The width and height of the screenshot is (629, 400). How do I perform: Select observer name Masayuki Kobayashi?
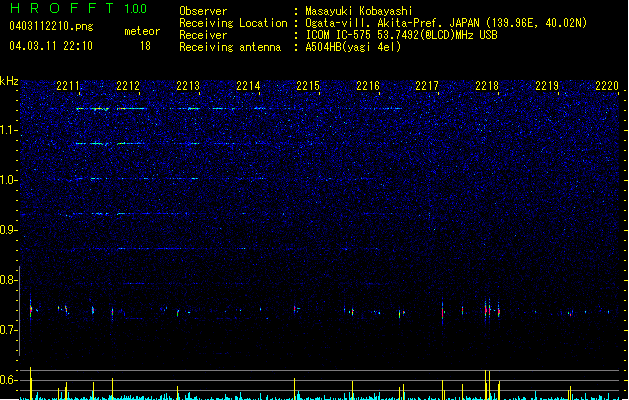pos(359,11)
